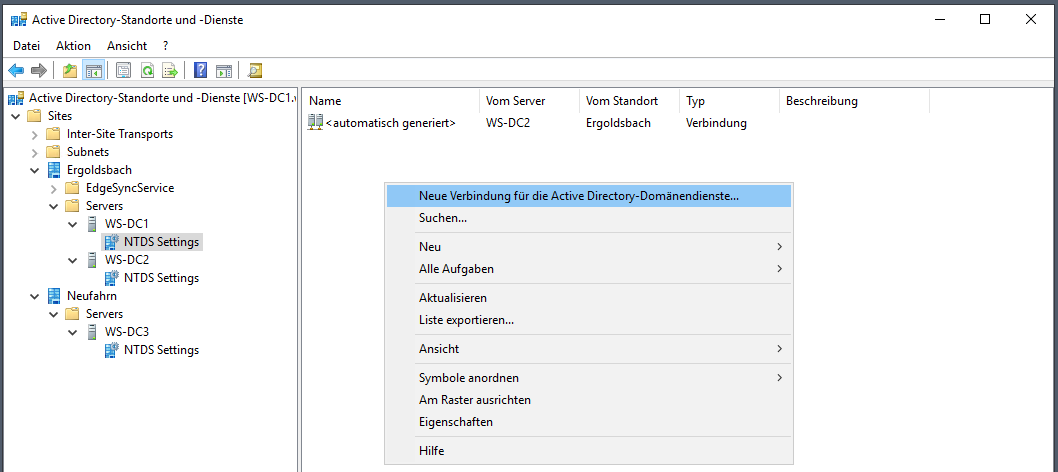Maximize the window
Viewport: 1058px width, 472px height.
coord(984,20)
